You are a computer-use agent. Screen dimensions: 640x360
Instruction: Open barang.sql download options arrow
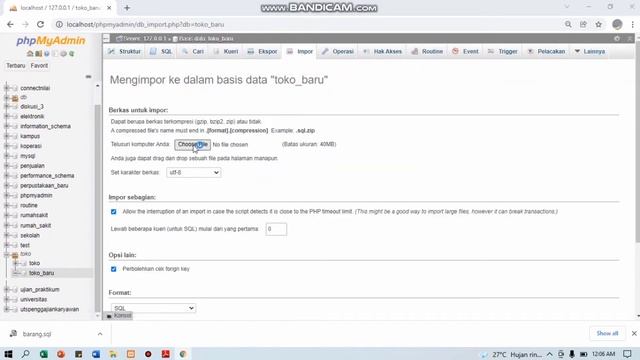[x=100, y=334]
